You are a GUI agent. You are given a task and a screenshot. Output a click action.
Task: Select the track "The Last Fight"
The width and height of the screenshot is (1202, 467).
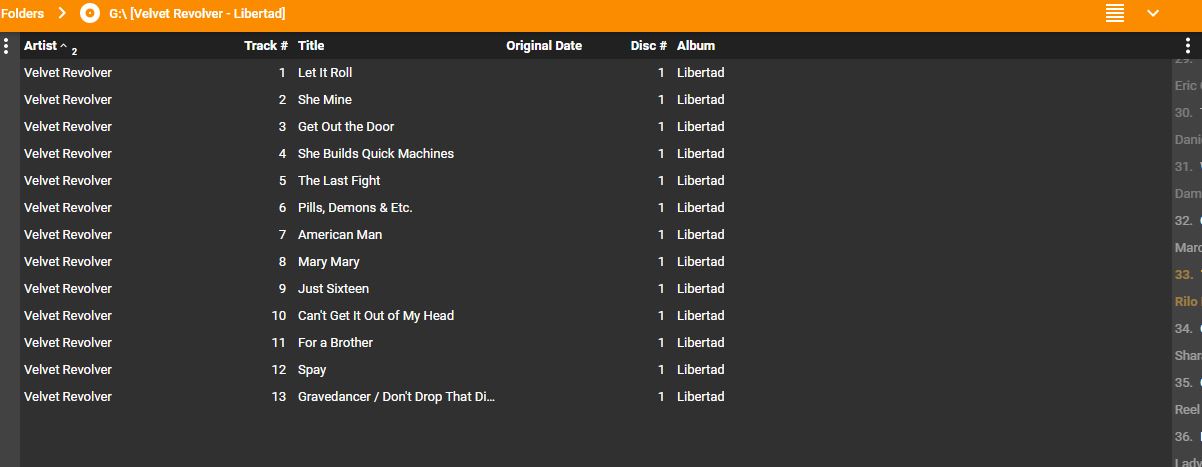point(339,181)
